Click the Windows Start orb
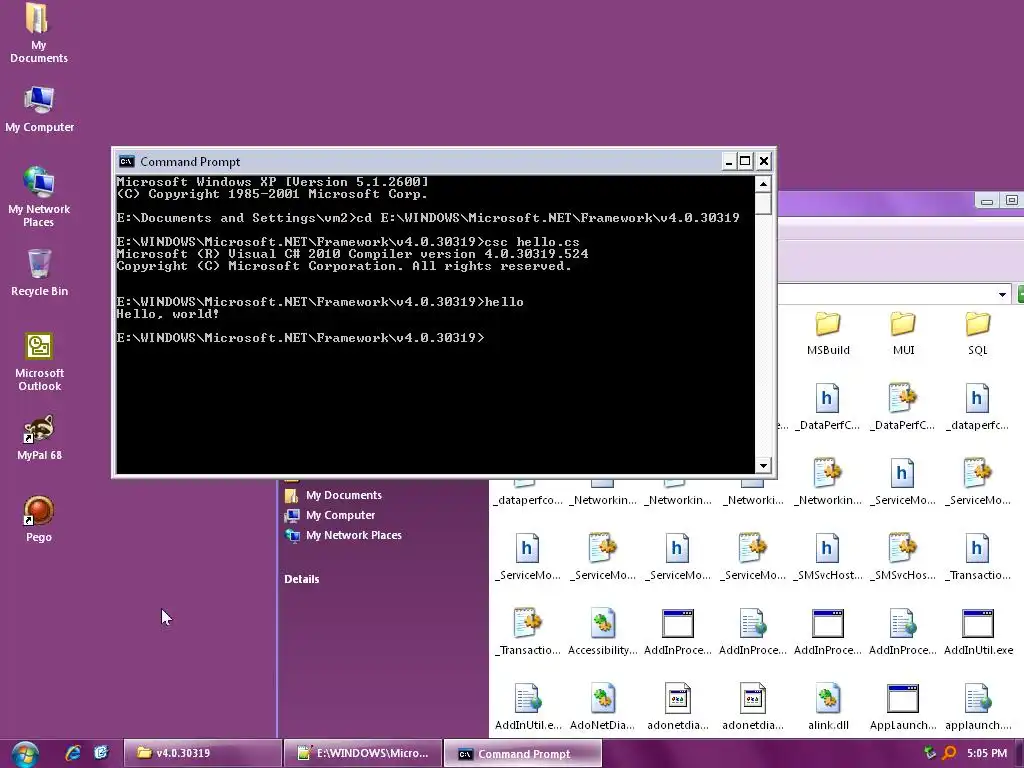This screenshot has height=768, width=1024. pos(25,754)
